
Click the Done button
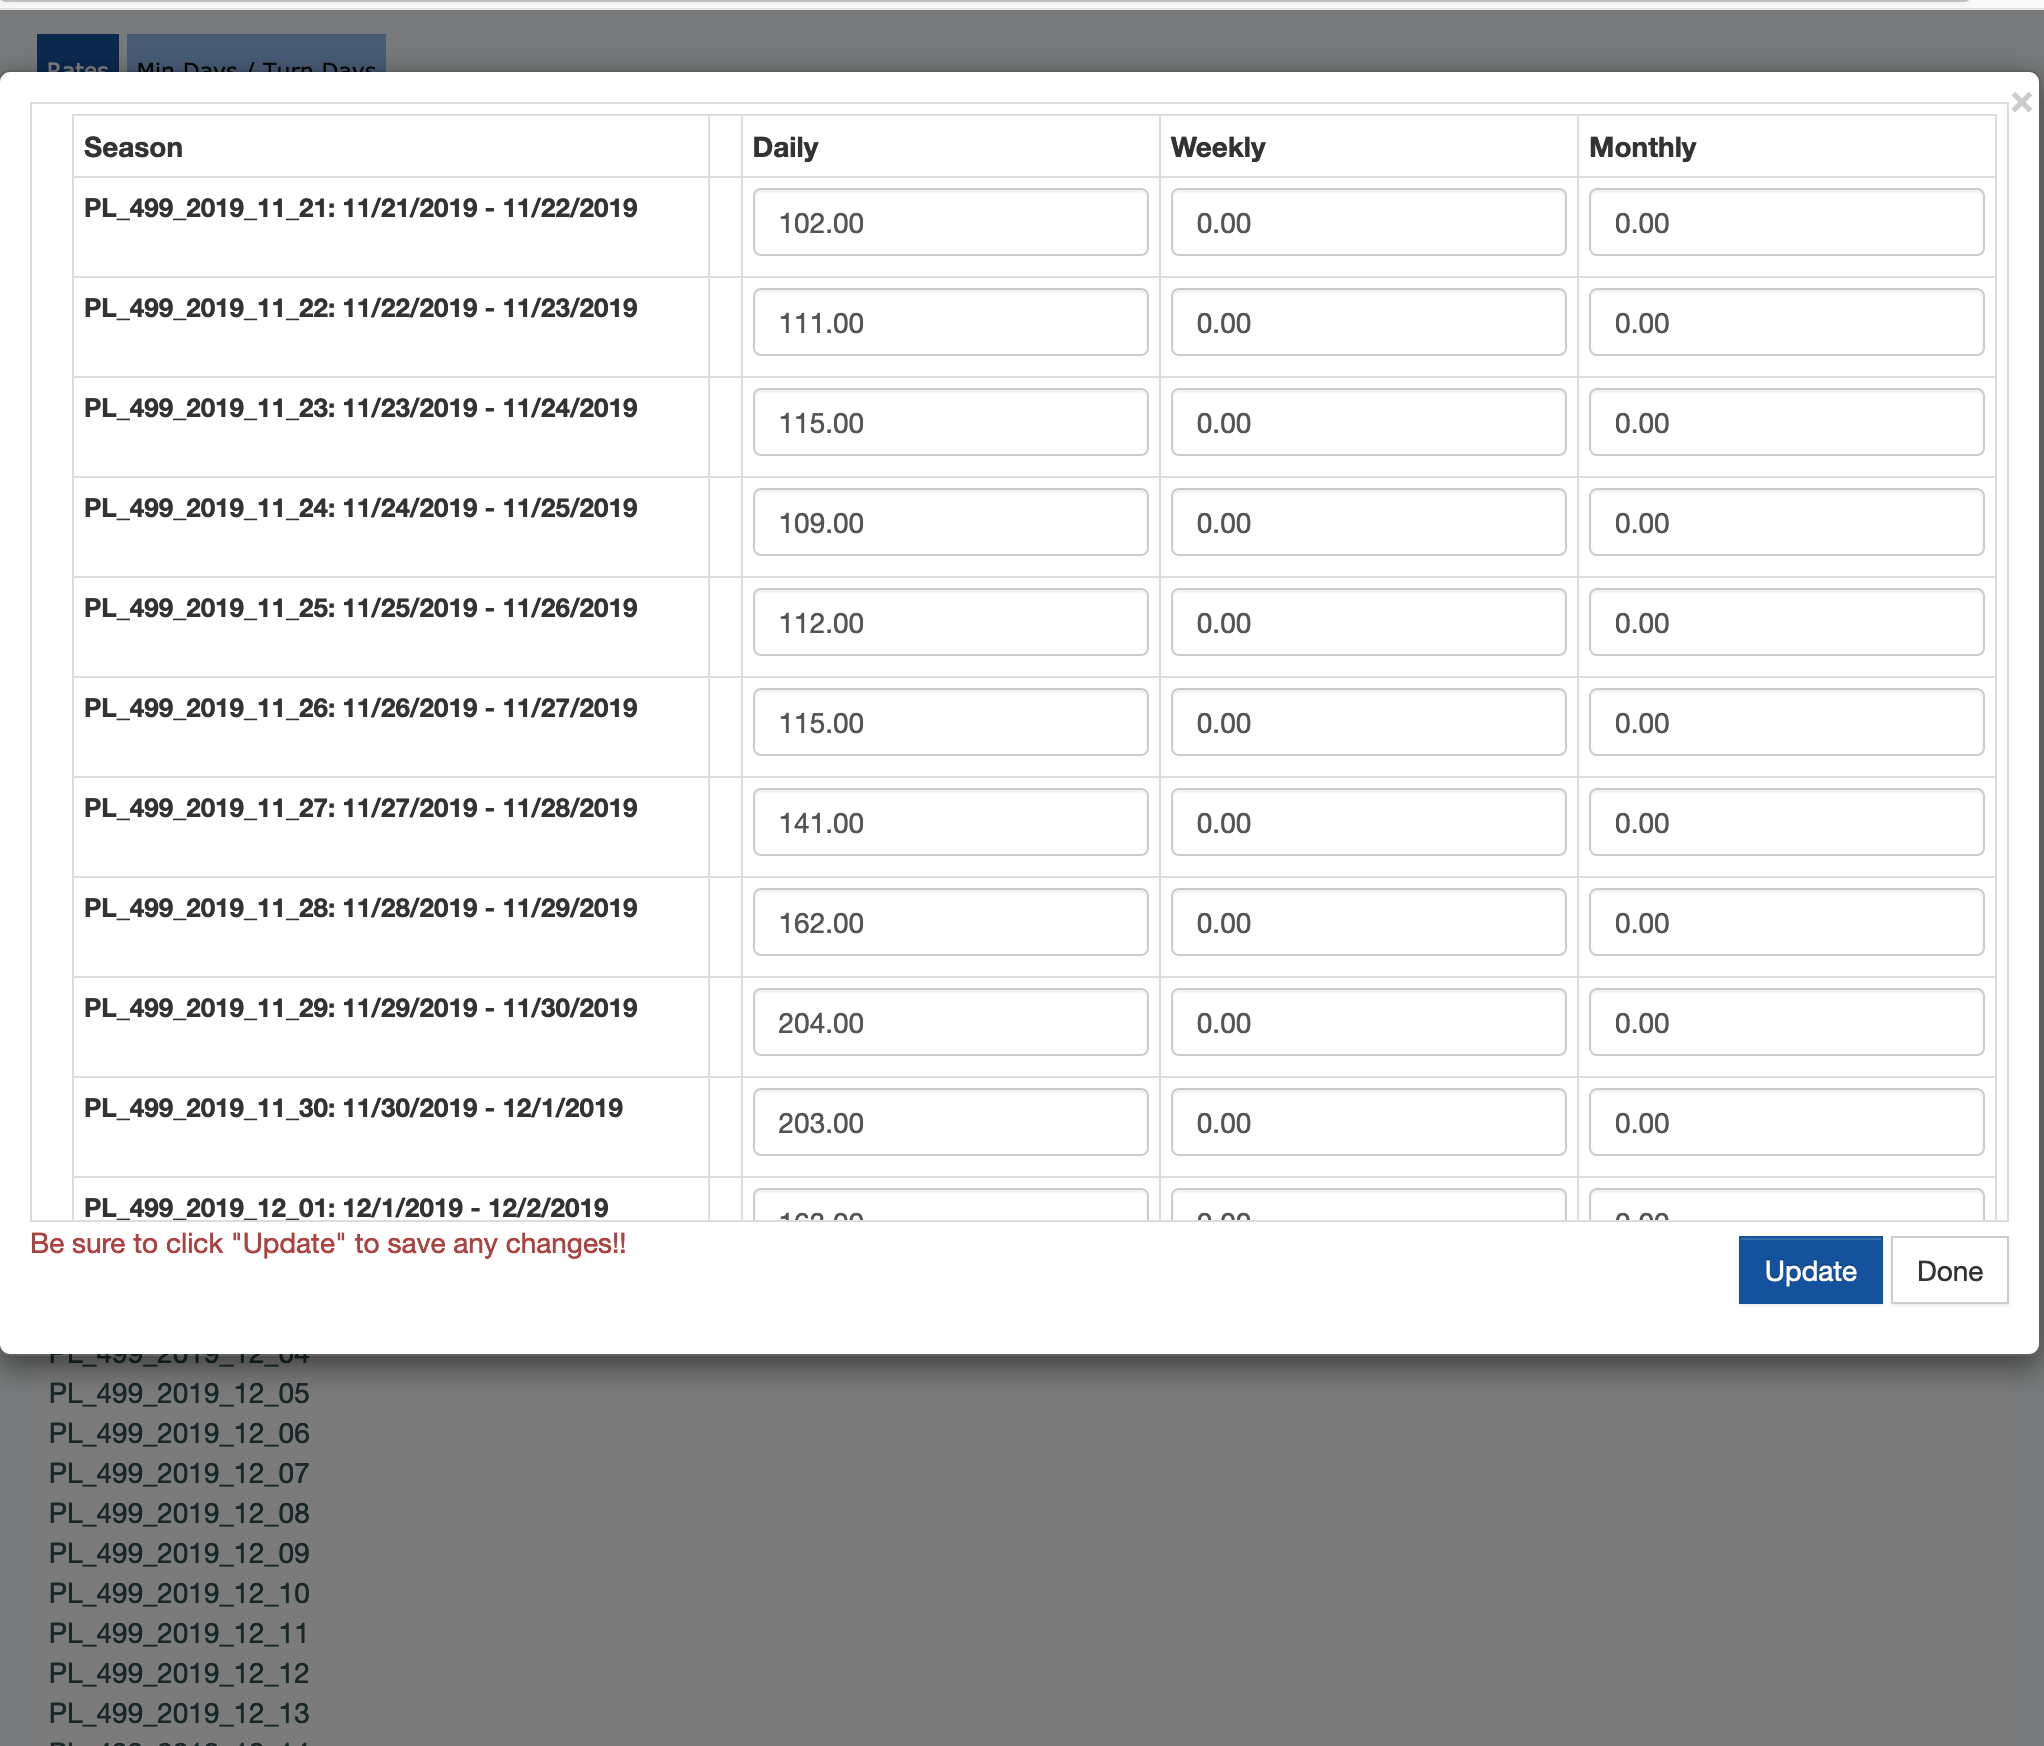tap(1948, 1270)
